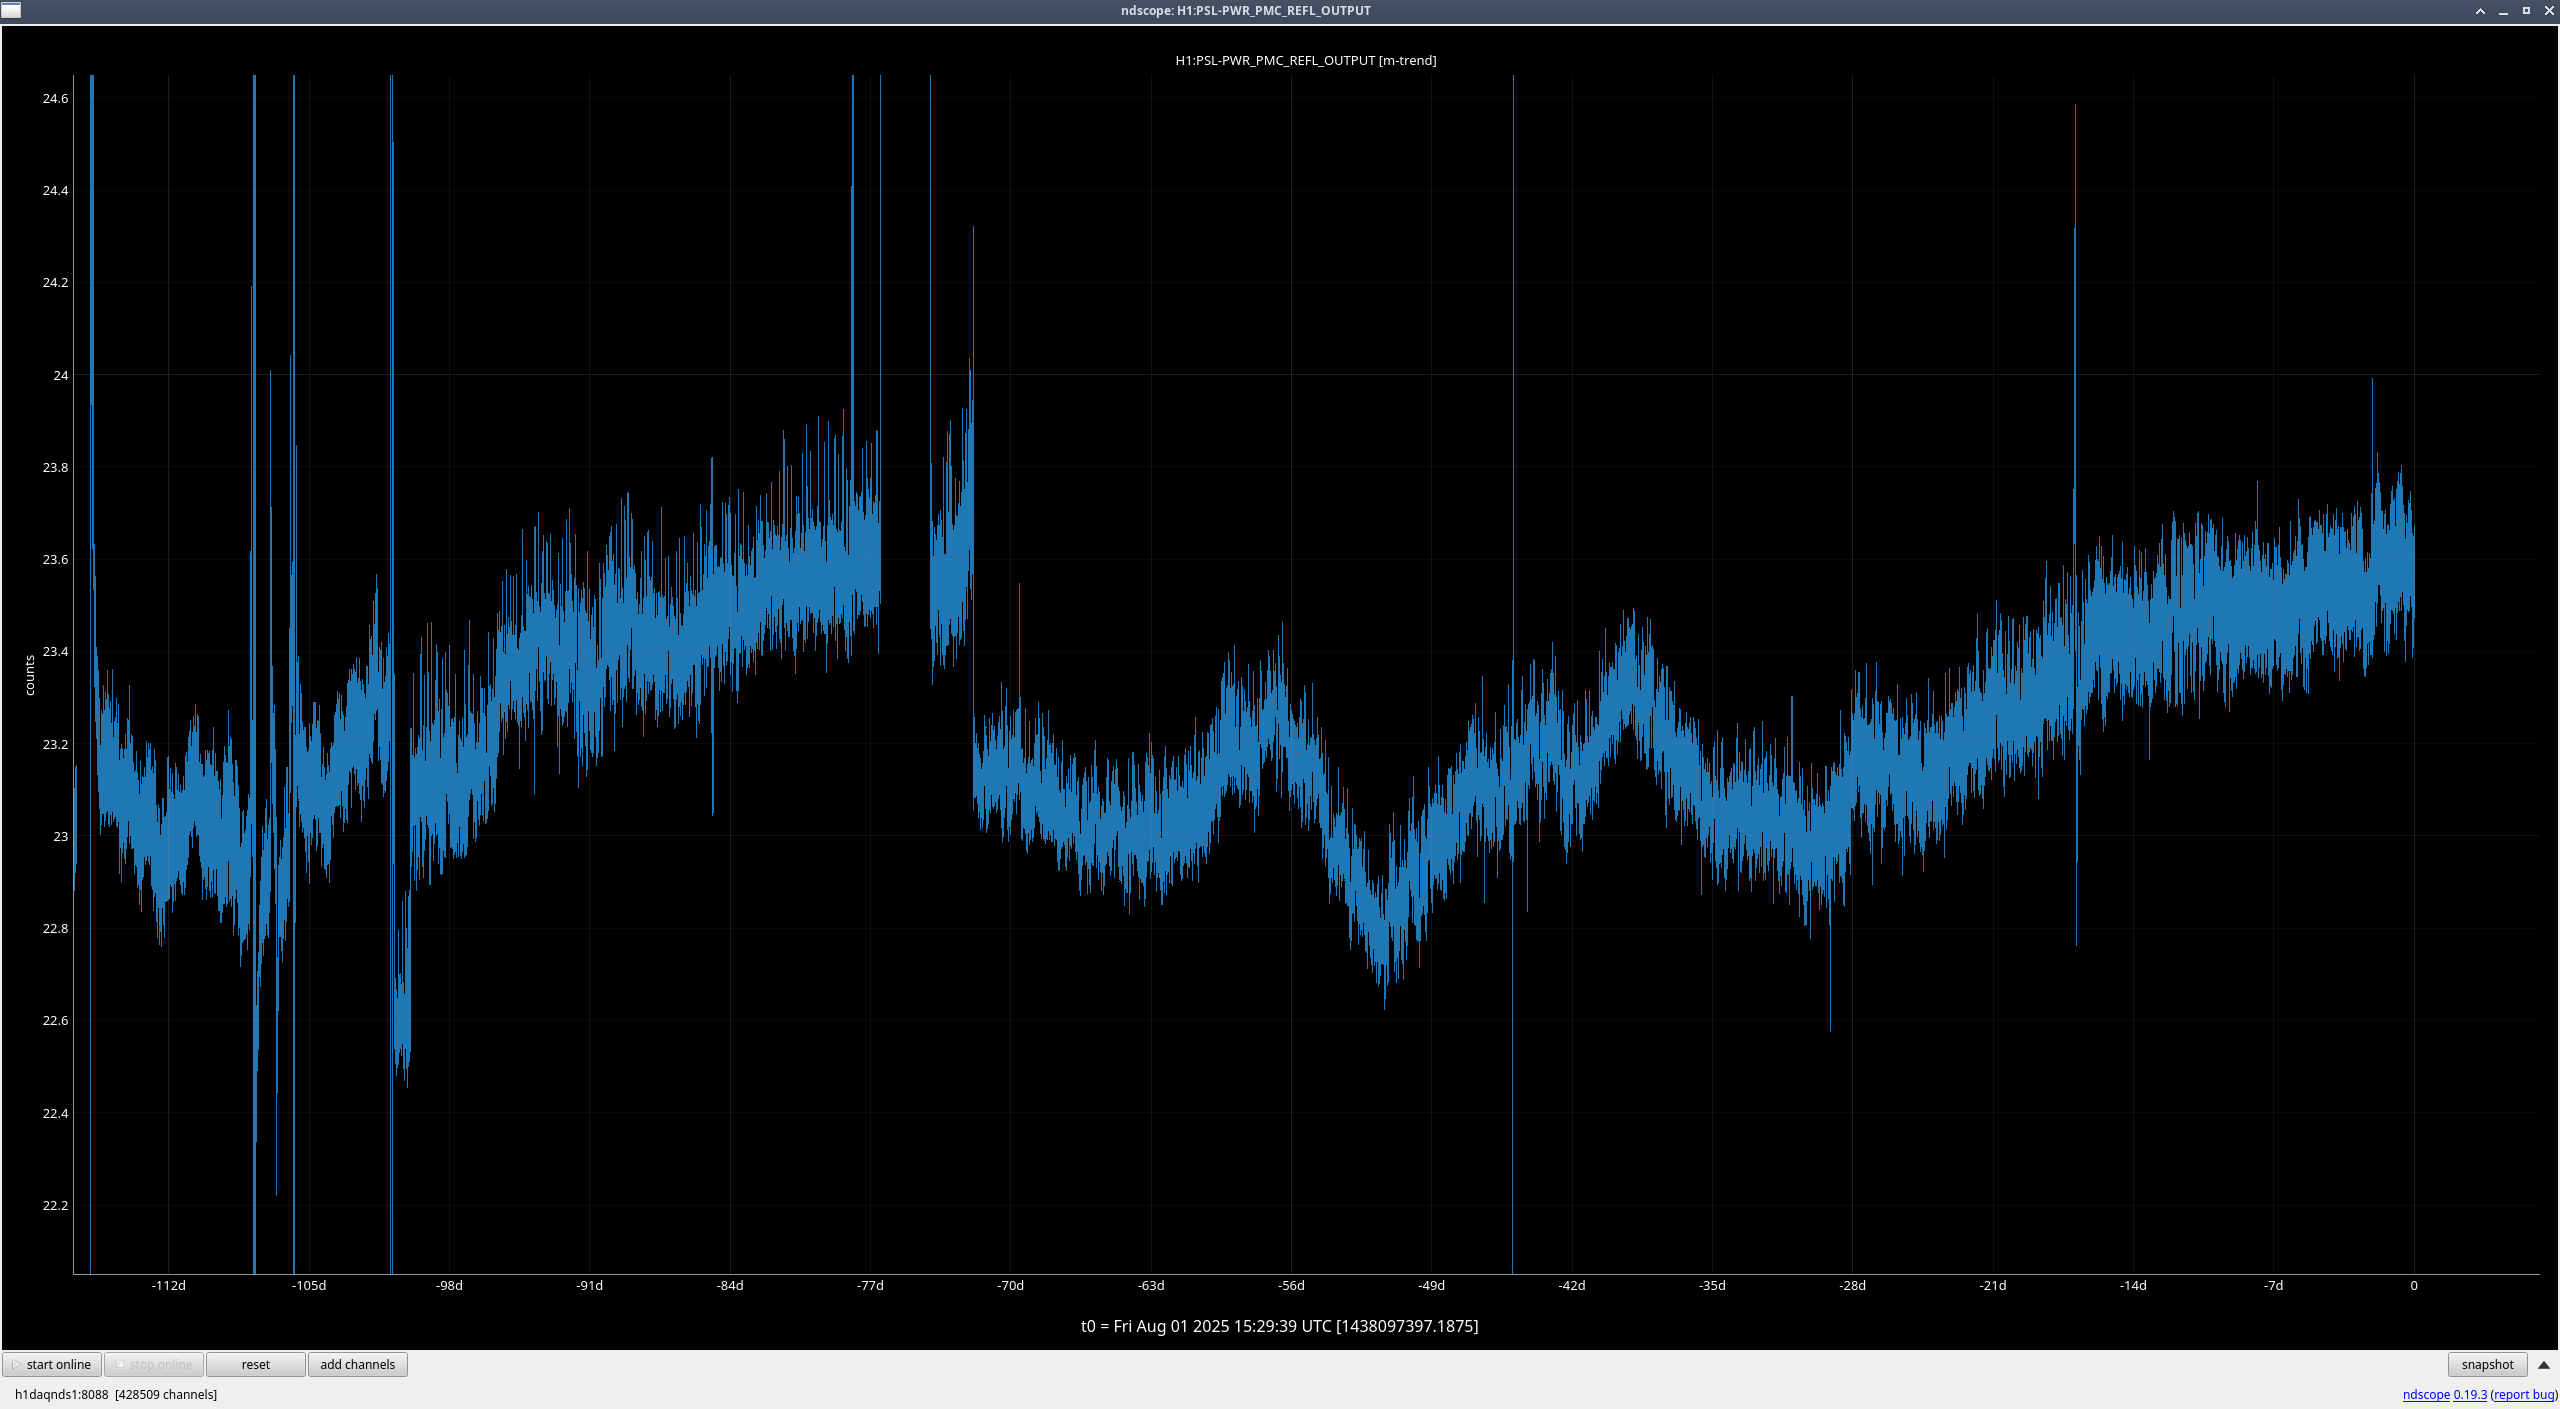The image size is (2560, 1409).
Task: Click the 24.6 y-axis tick label
Action: [x=55, y=98]
